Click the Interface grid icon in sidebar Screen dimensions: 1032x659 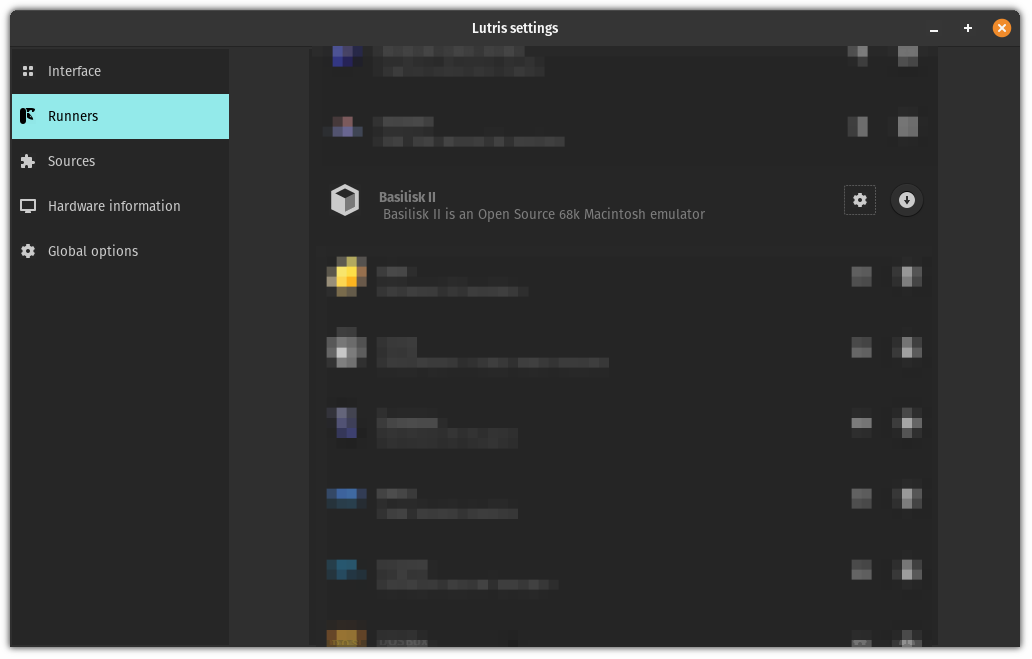tap(28, 71)
